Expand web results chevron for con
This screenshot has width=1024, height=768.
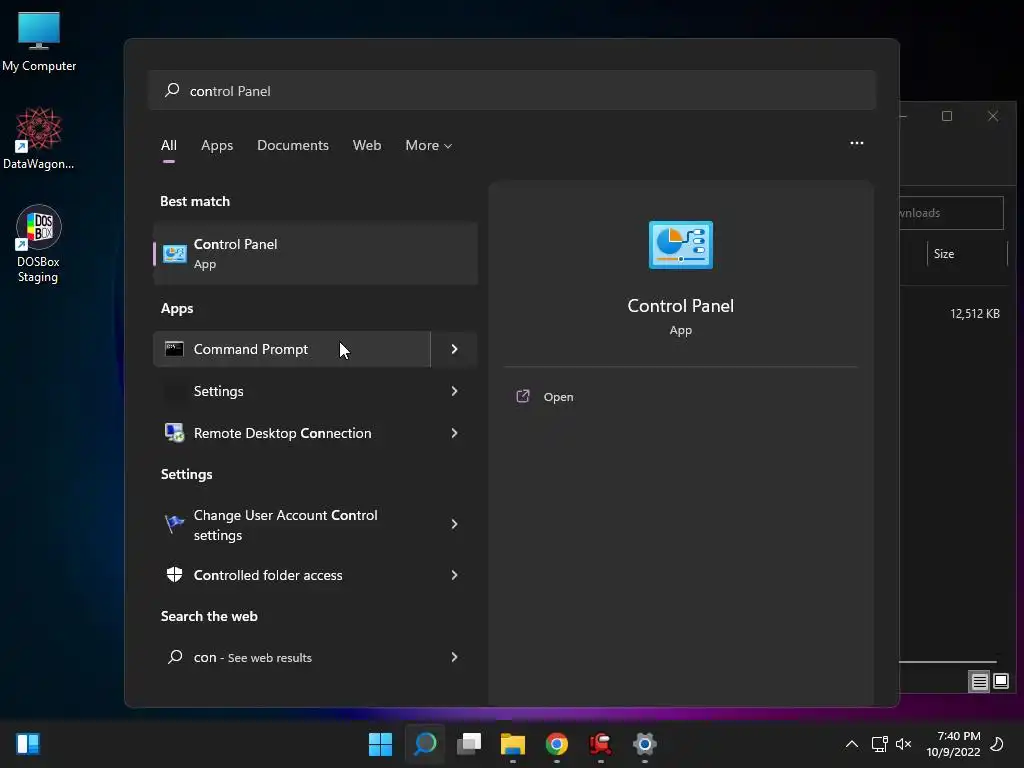coord(455,657)
